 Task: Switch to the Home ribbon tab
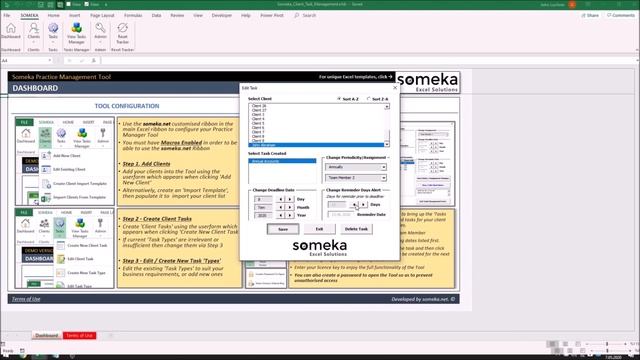53,15
